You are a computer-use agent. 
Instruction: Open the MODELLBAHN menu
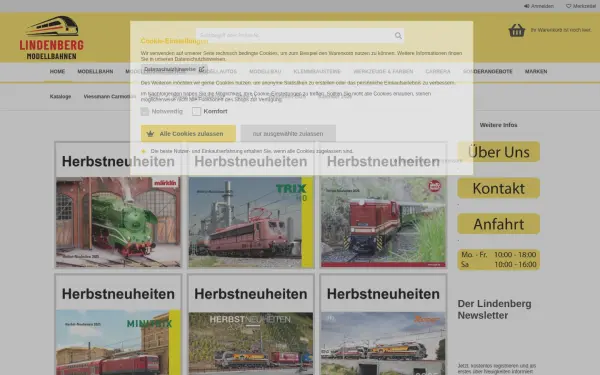[95, 72]
